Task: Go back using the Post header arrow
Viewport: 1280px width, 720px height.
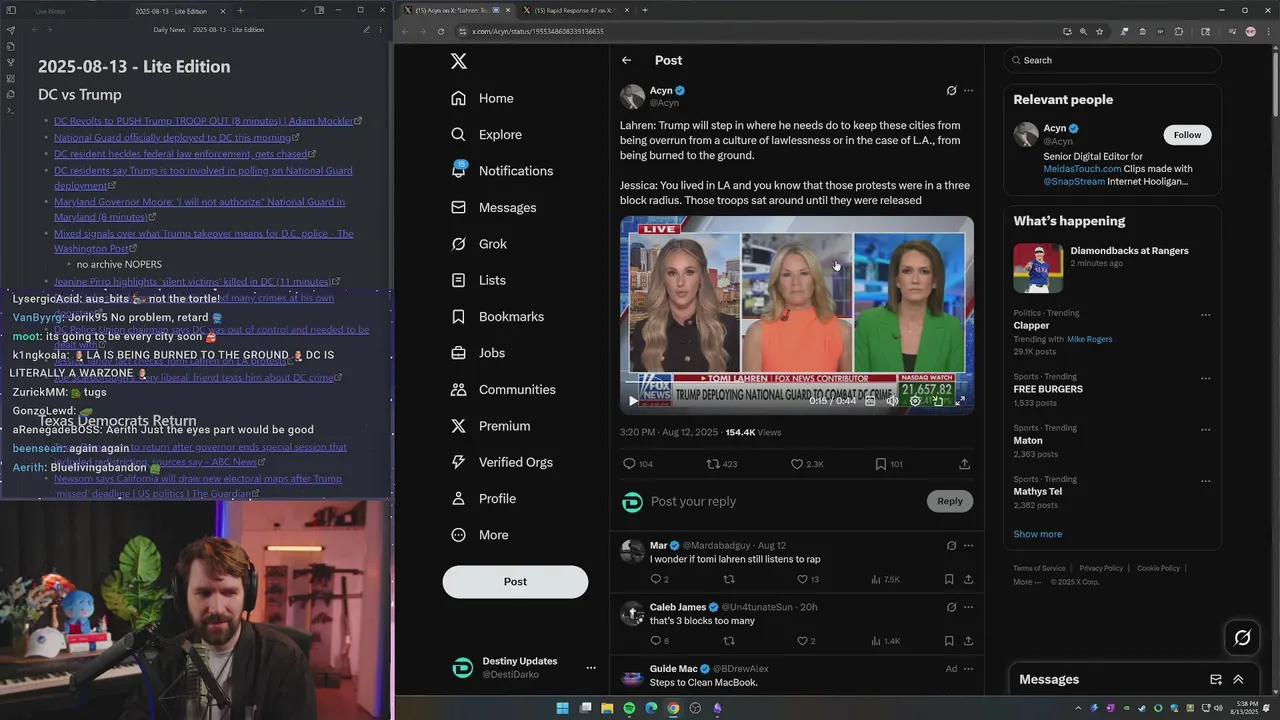Action: [x=626, y=60]
